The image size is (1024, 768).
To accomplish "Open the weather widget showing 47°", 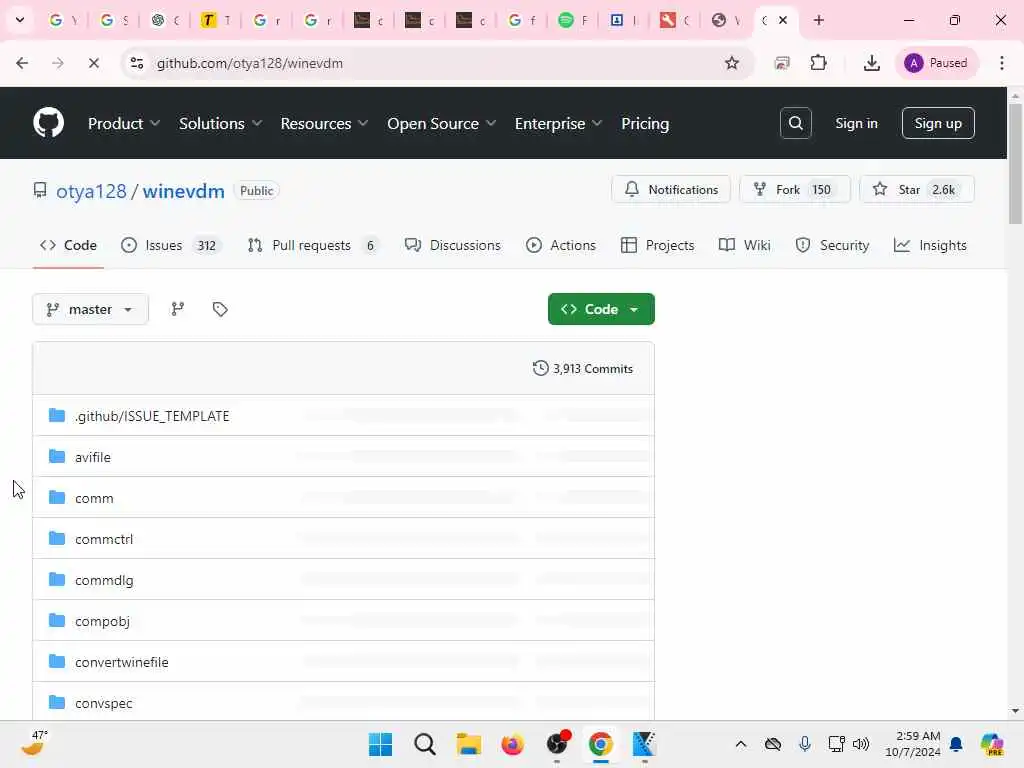I will (x=33, y=744).
